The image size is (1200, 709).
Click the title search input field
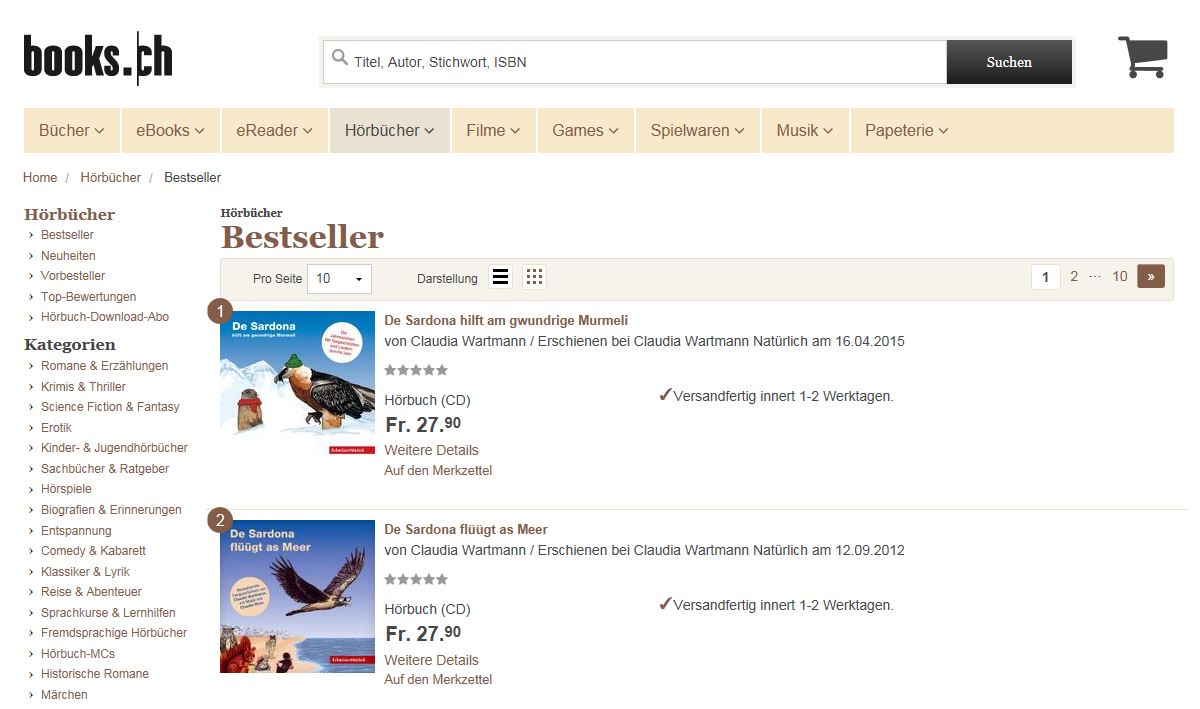pos(634,62)
